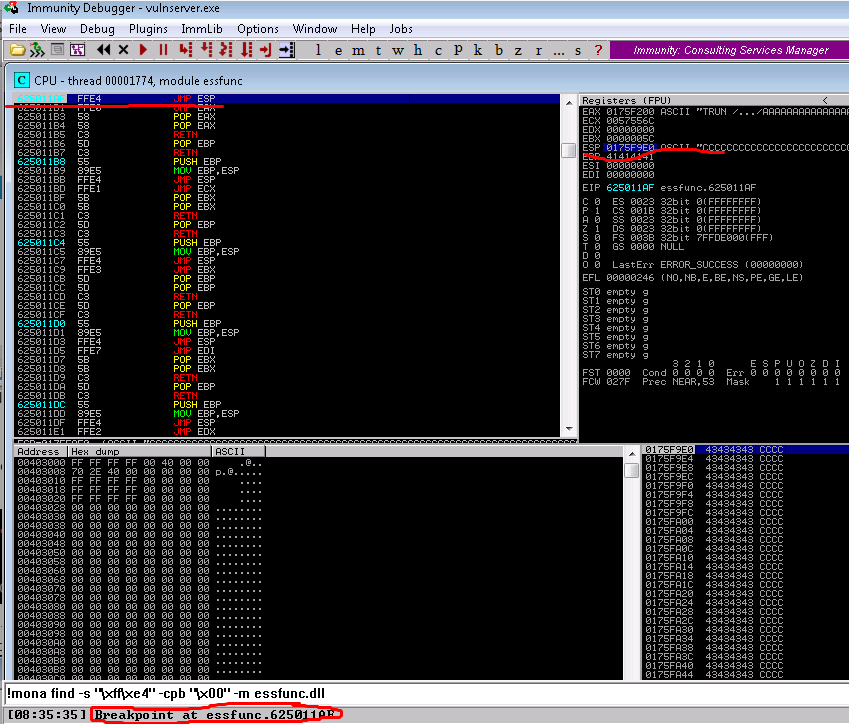Click the Execute Till Return icon
This screenshot has width=849, height=724.
[x=266, y=50]
